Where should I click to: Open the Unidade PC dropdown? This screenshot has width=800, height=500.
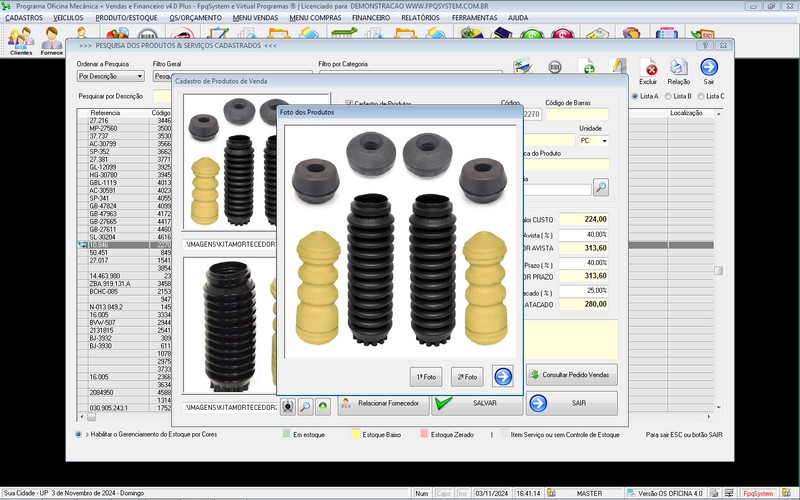(x=604, y=141)
